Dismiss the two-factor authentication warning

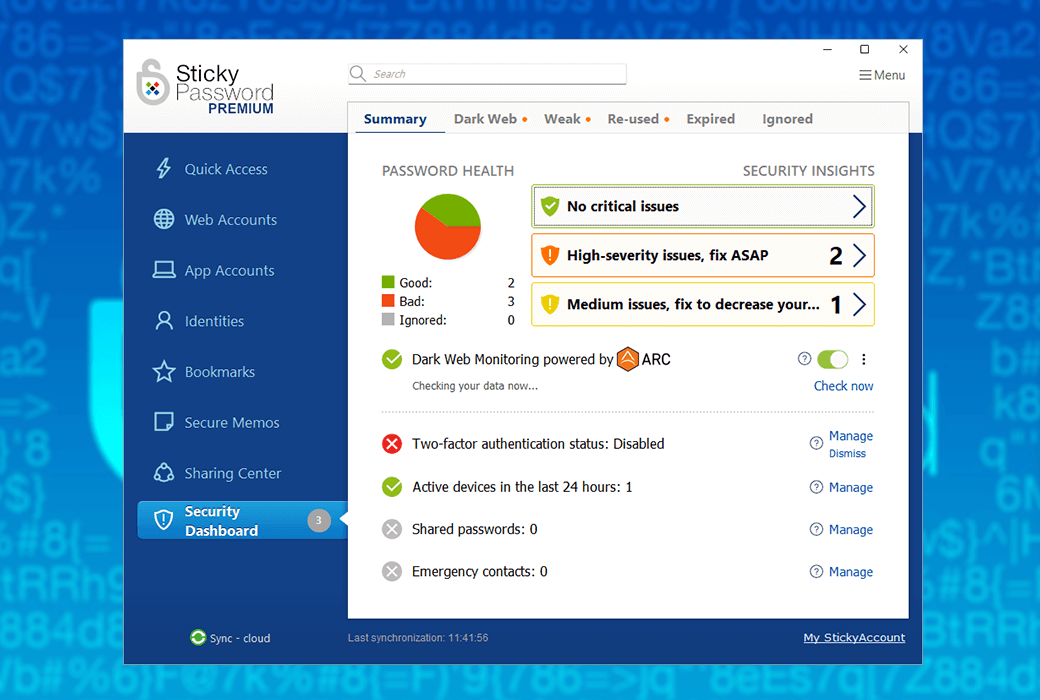click(847, 453)
